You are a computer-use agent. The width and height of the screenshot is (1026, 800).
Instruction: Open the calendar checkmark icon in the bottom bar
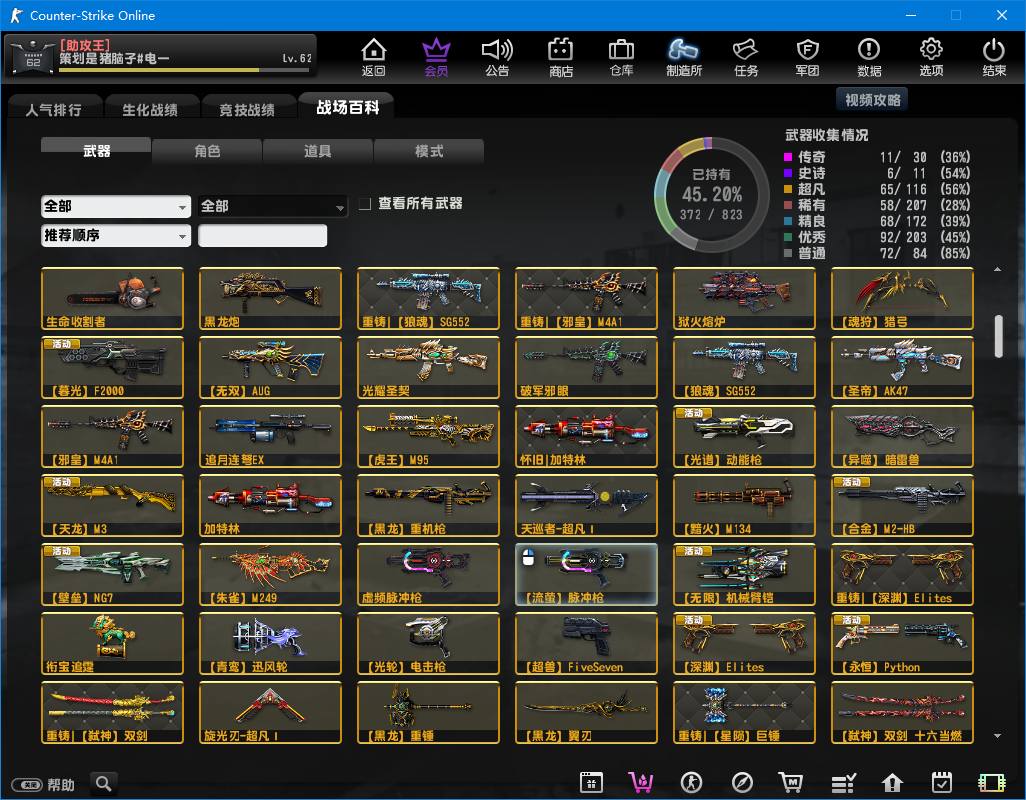click(x=942, y=782)
